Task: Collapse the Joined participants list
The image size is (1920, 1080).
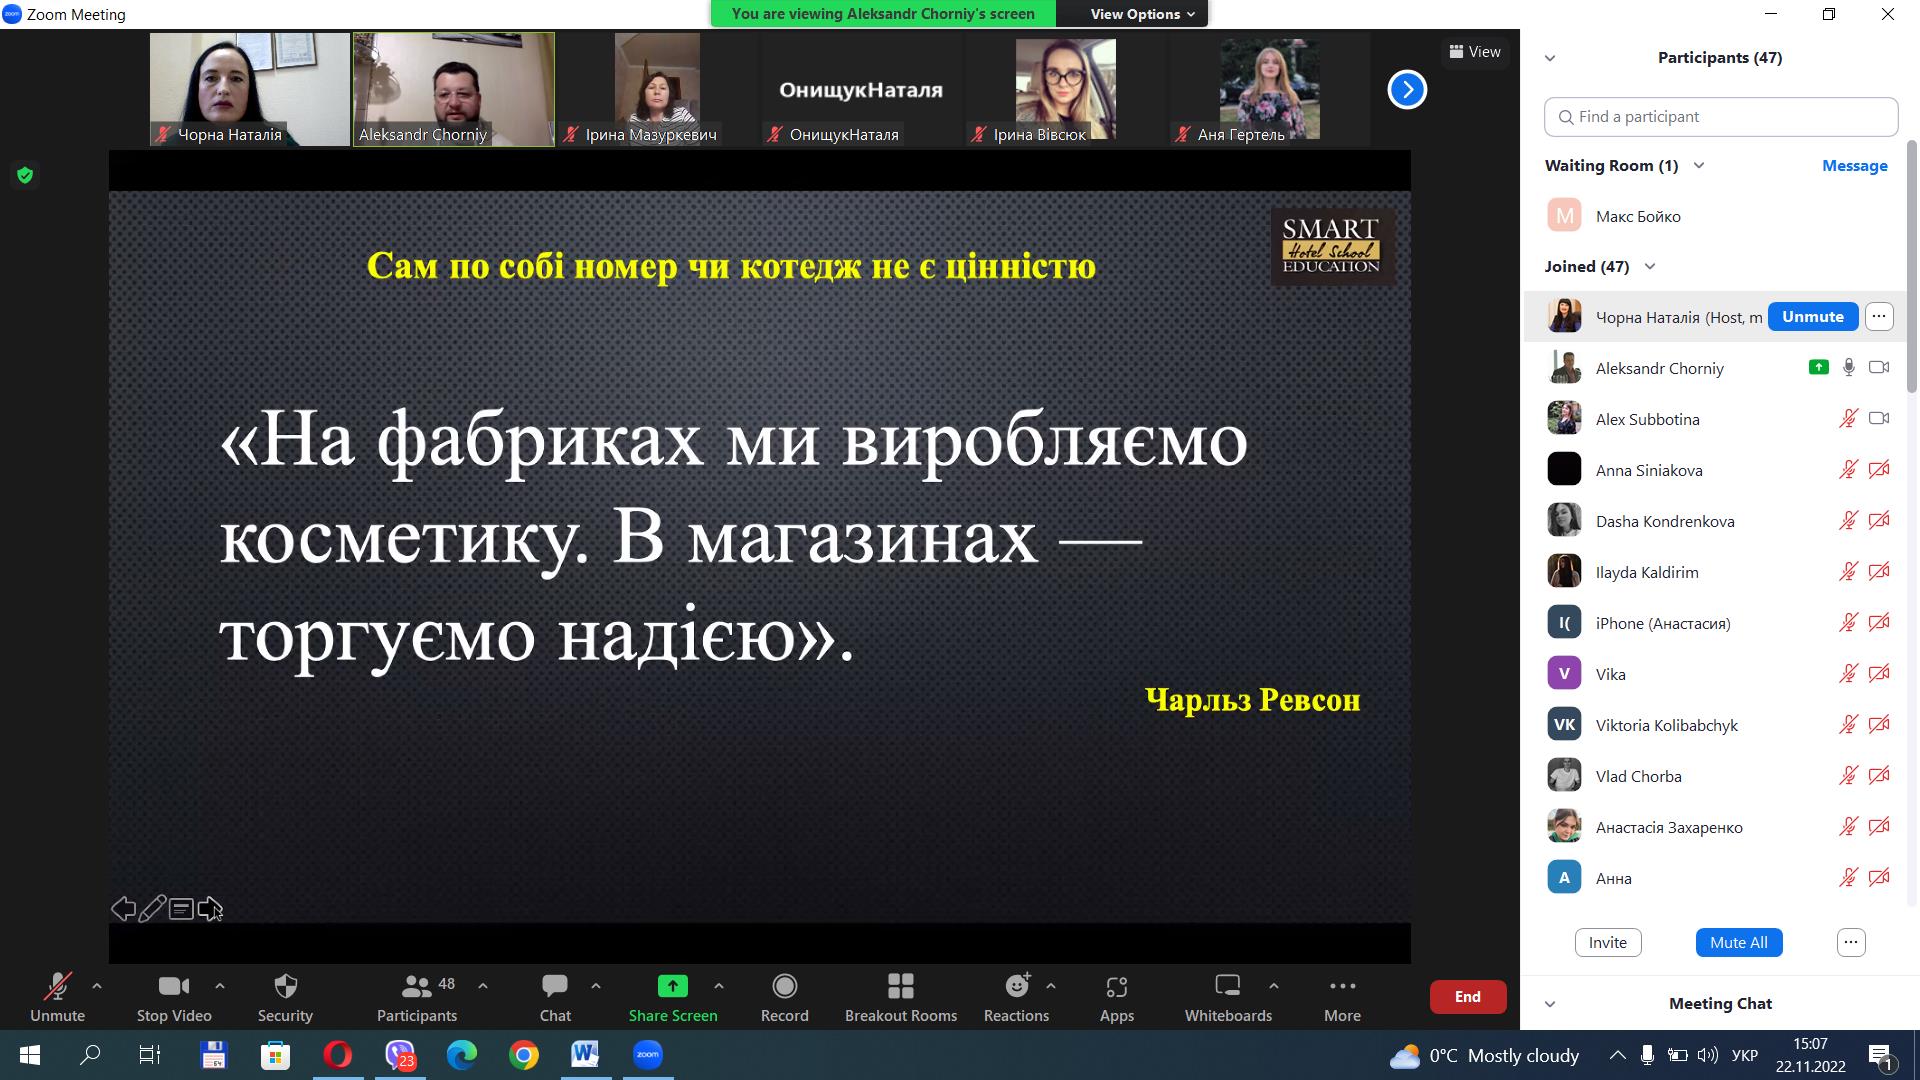Action: point(1650,267)
